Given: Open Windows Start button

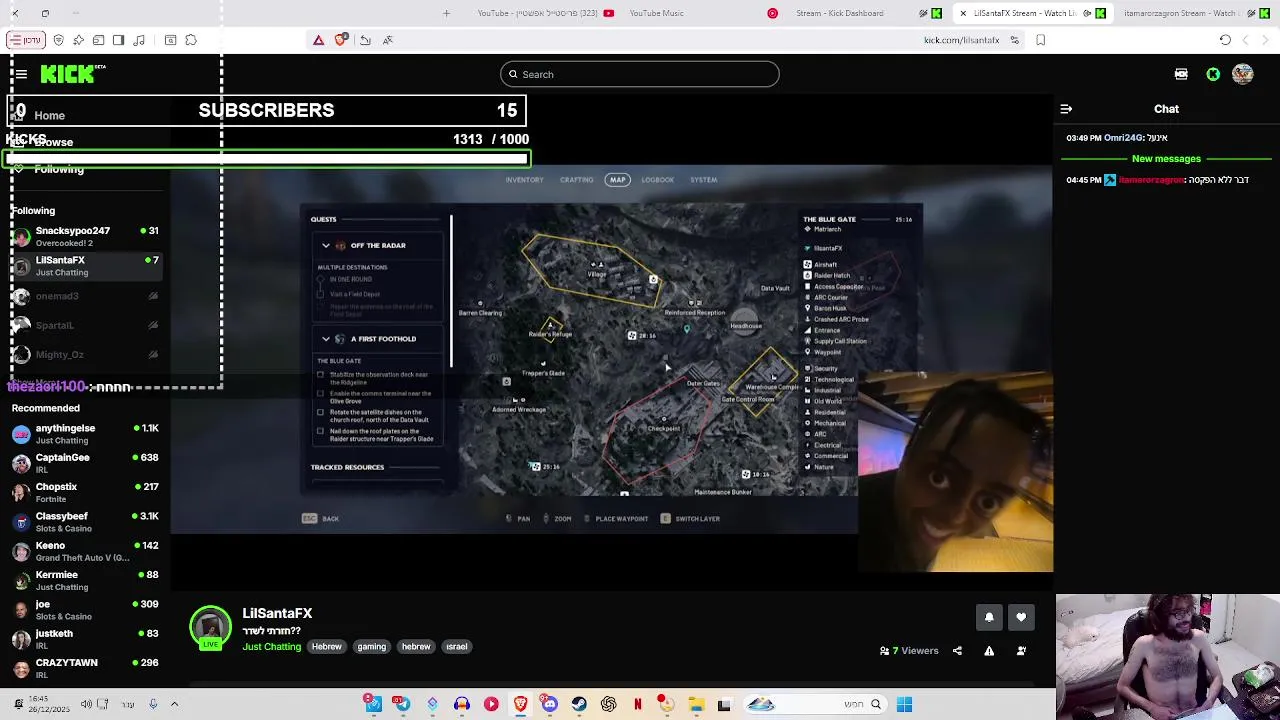Looking at the screenshot, I should point(904,704).
